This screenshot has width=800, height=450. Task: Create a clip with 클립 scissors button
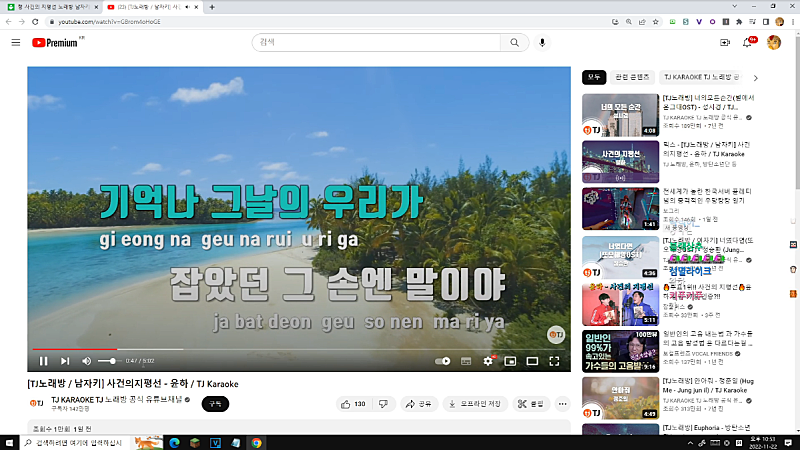[x=531, y=404]
